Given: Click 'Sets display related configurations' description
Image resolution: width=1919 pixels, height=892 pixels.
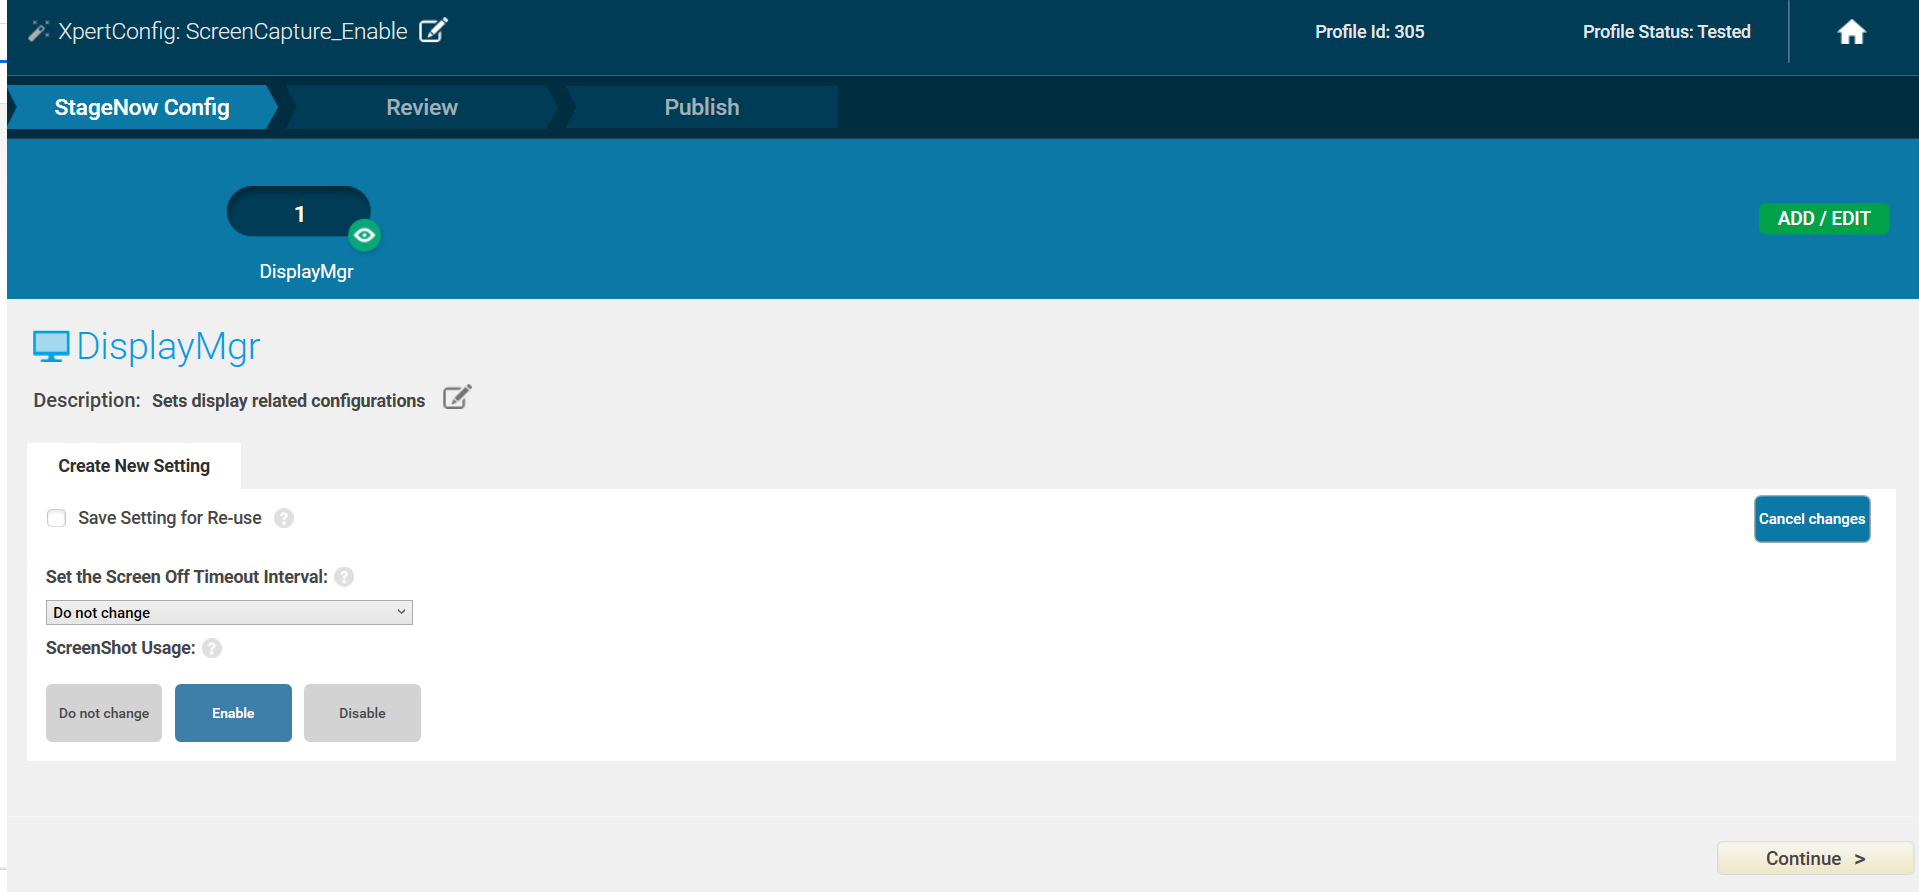Looking at the screenshot, I should point(288,401).
